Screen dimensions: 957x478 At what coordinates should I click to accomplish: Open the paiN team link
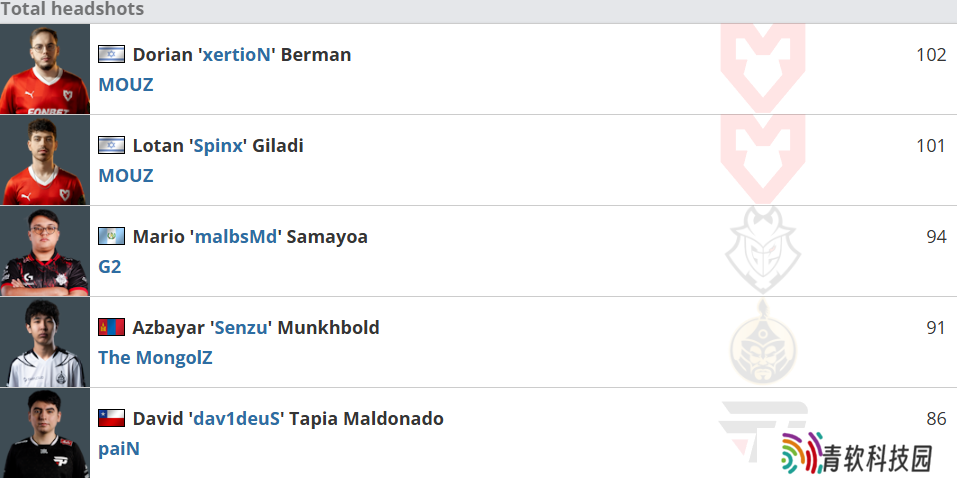119,449
